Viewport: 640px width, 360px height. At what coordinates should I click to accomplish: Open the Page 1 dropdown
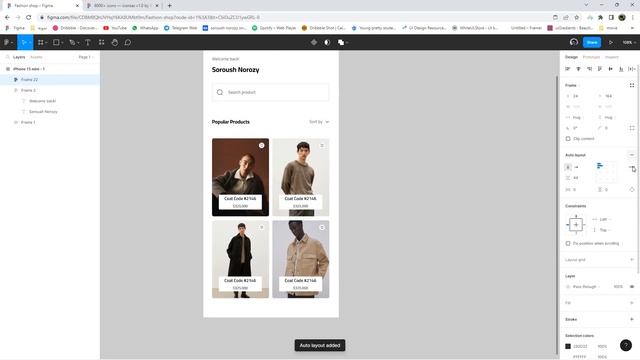(x=85, y=57)
